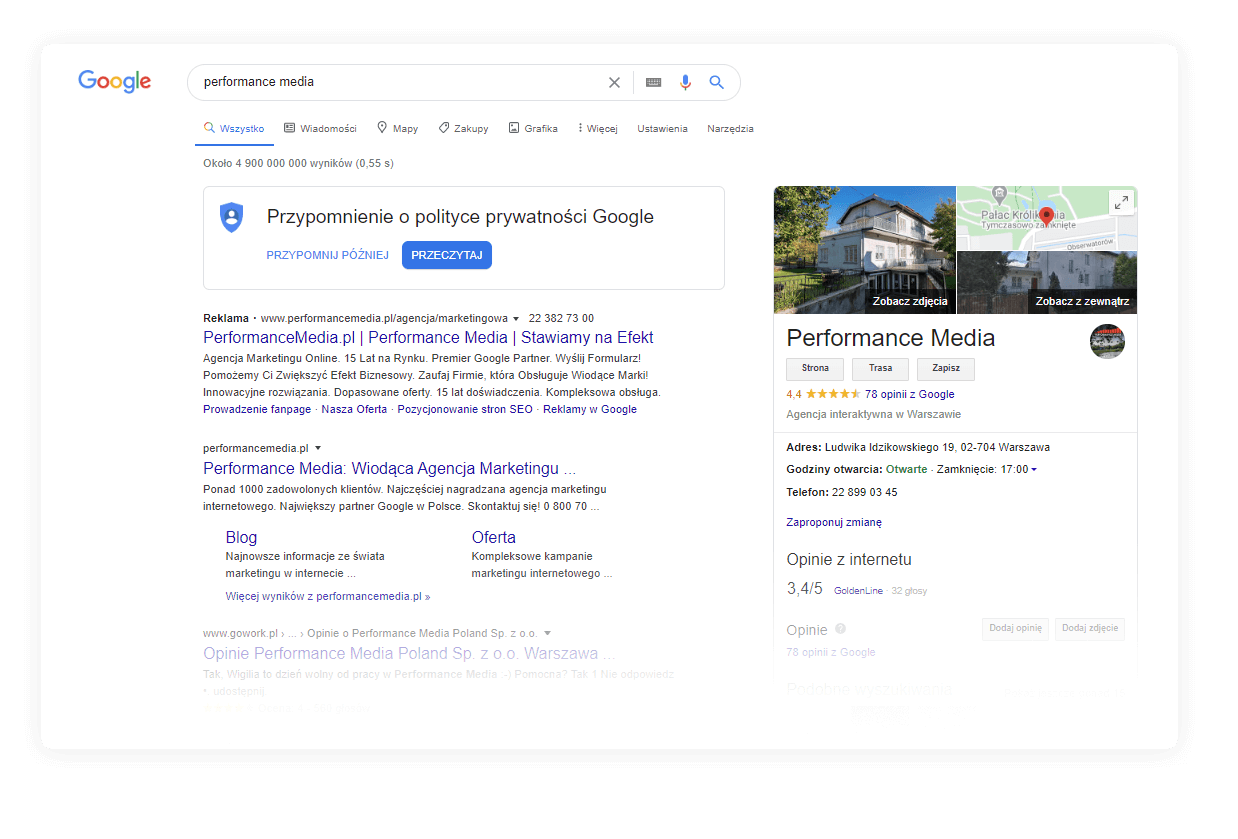Switch to the Zakupy tab
The width and height of the screenshot is (1238, 839).
coord(463,129)
